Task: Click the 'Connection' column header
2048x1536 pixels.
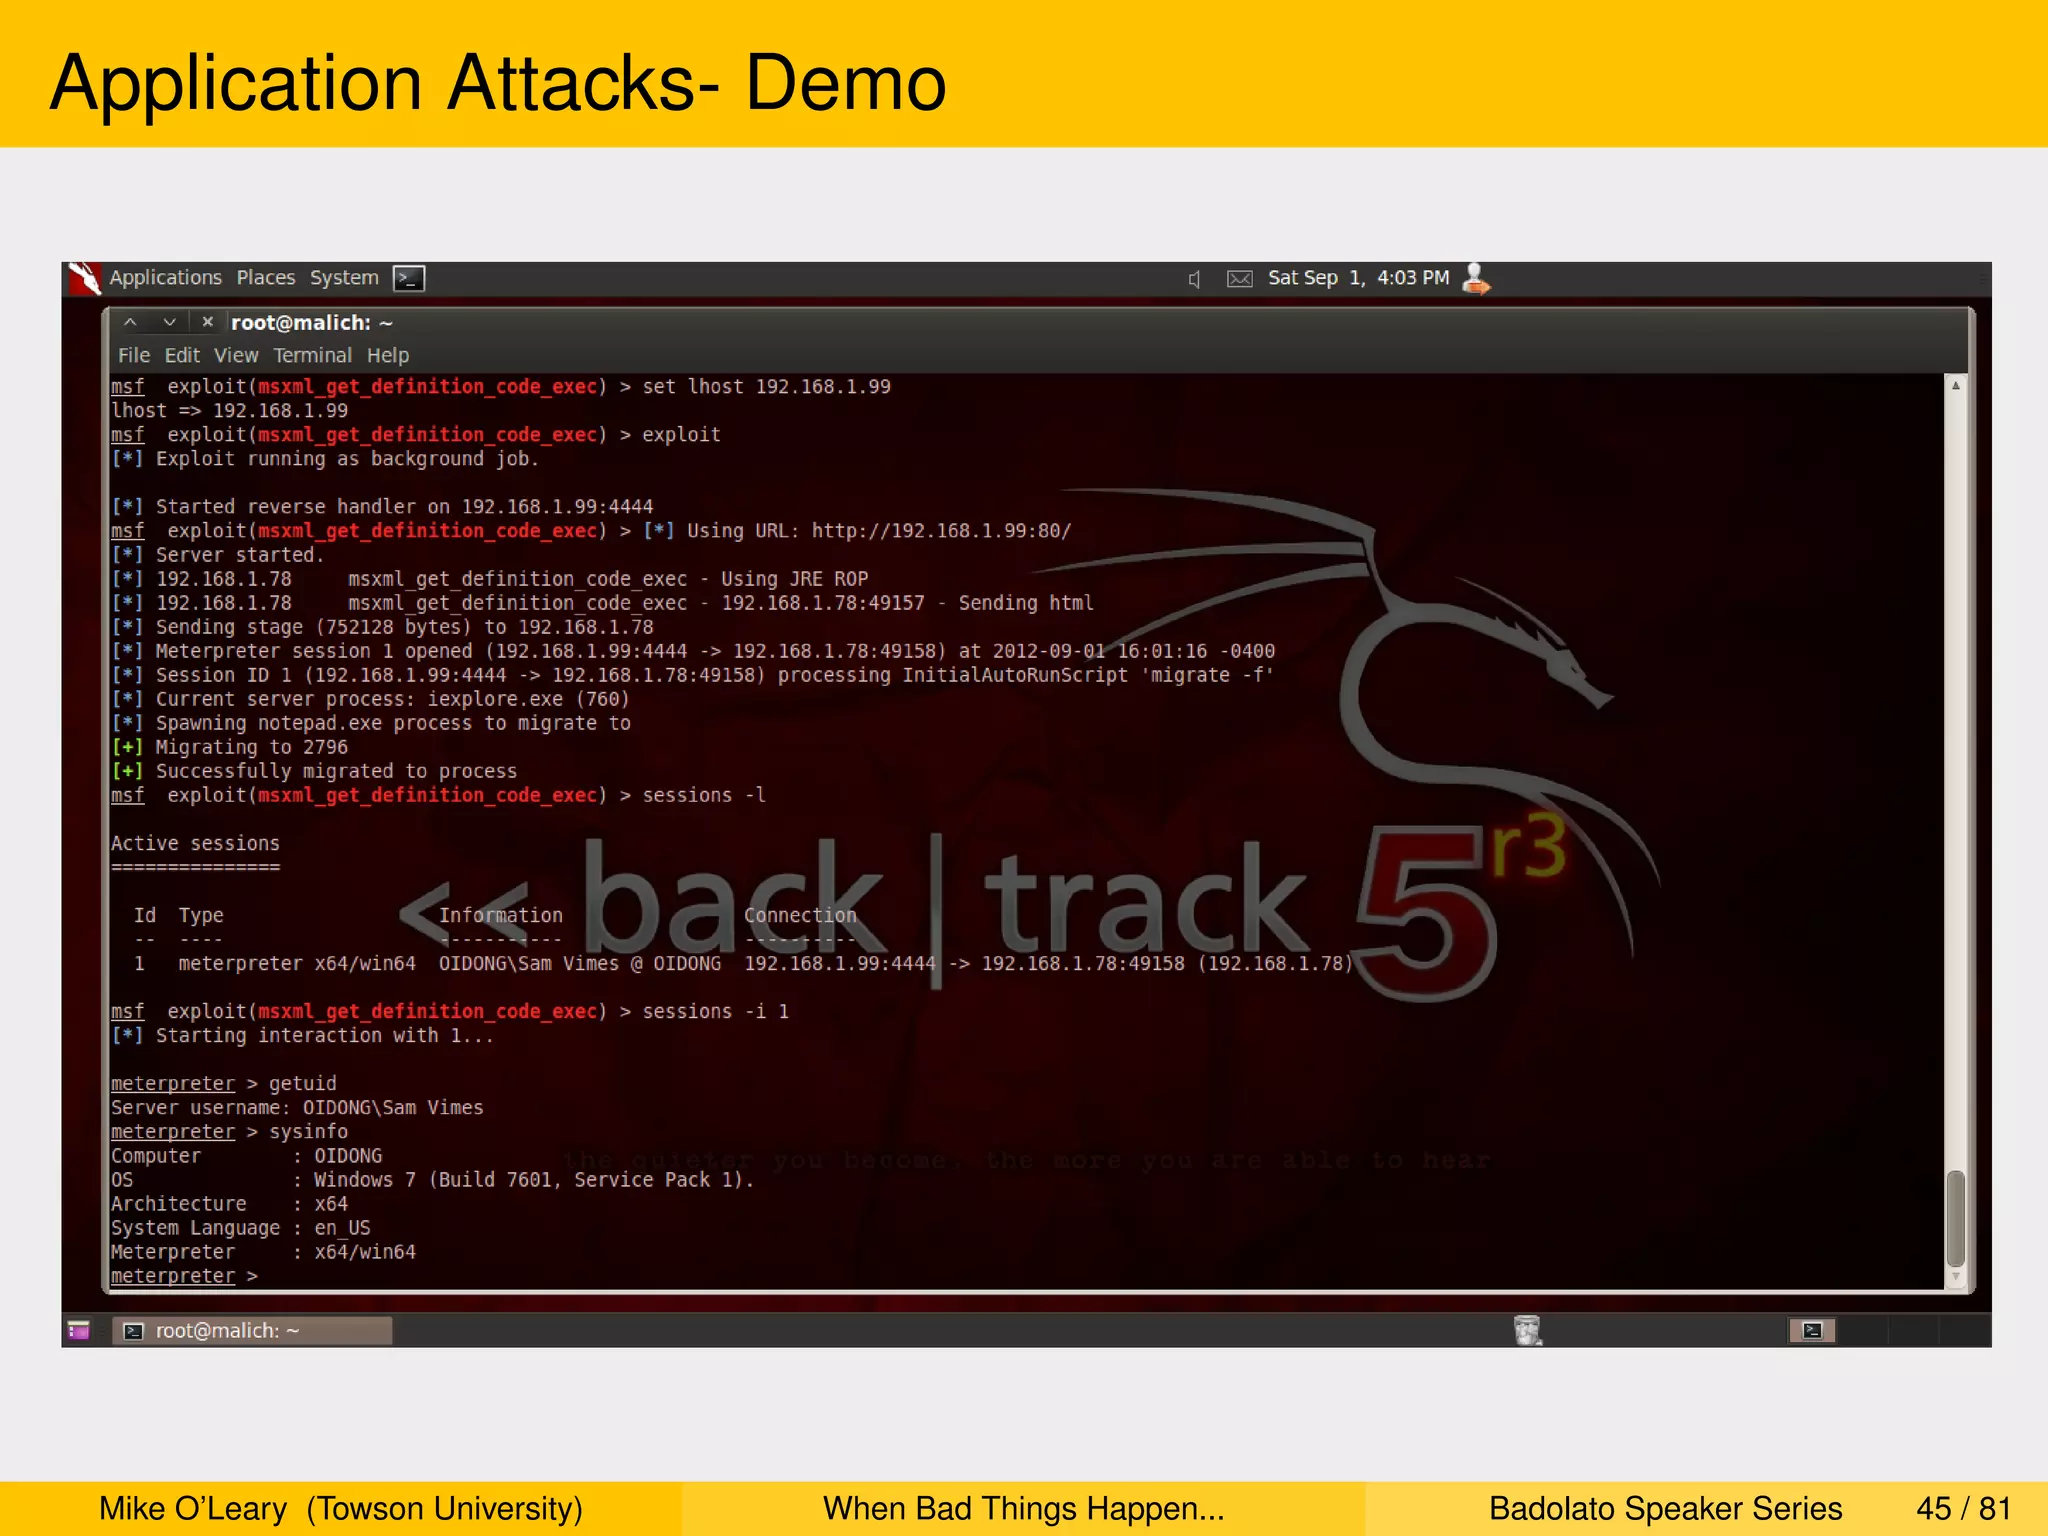Action: 800,915
